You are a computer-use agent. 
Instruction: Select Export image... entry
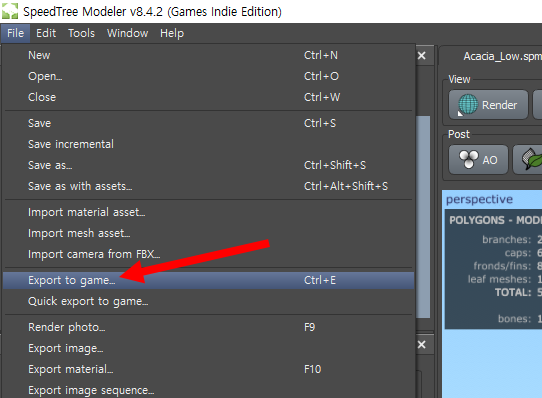[x=208, y=349]
